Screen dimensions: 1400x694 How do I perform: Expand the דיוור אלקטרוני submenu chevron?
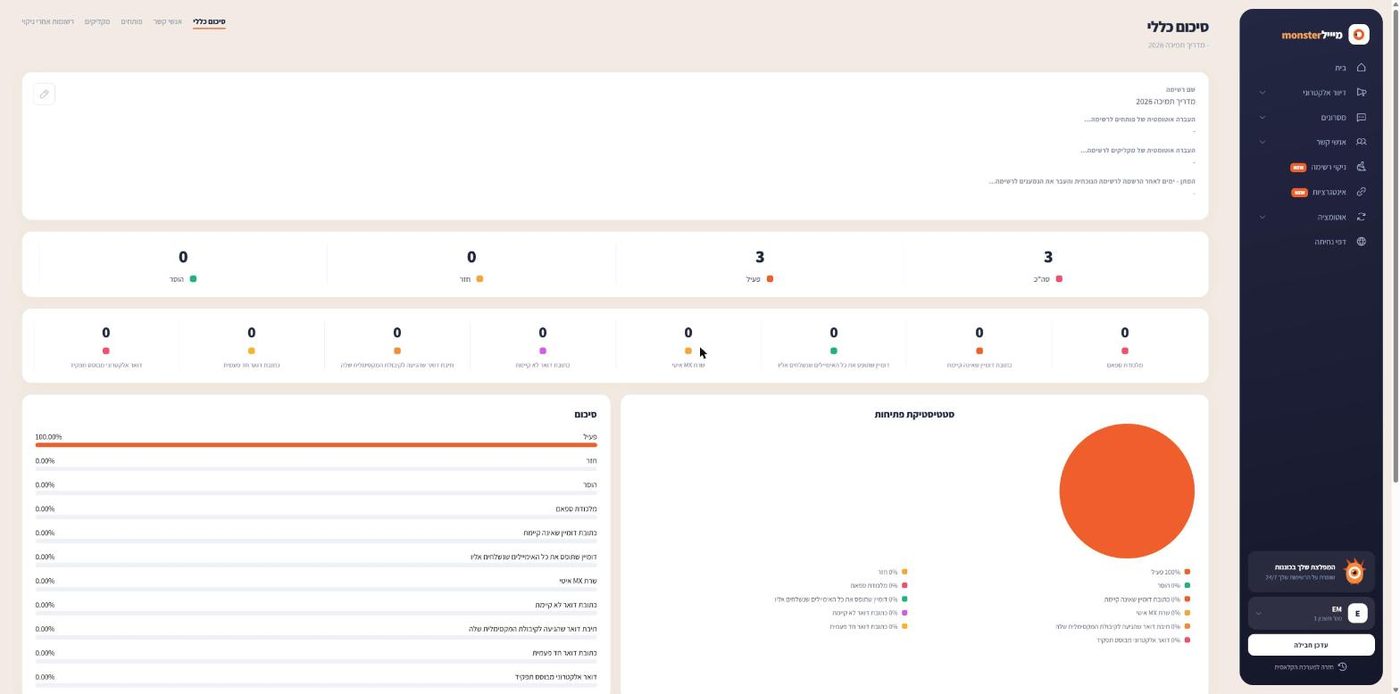1262,93
